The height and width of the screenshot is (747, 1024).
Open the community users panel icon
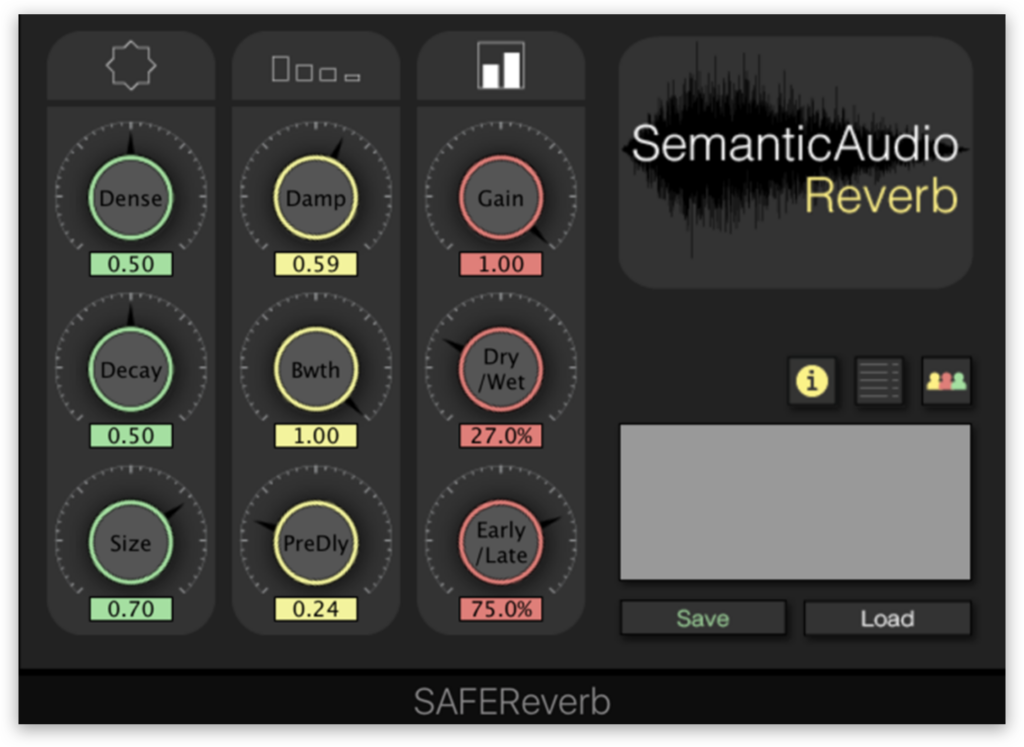coord(946,382)
